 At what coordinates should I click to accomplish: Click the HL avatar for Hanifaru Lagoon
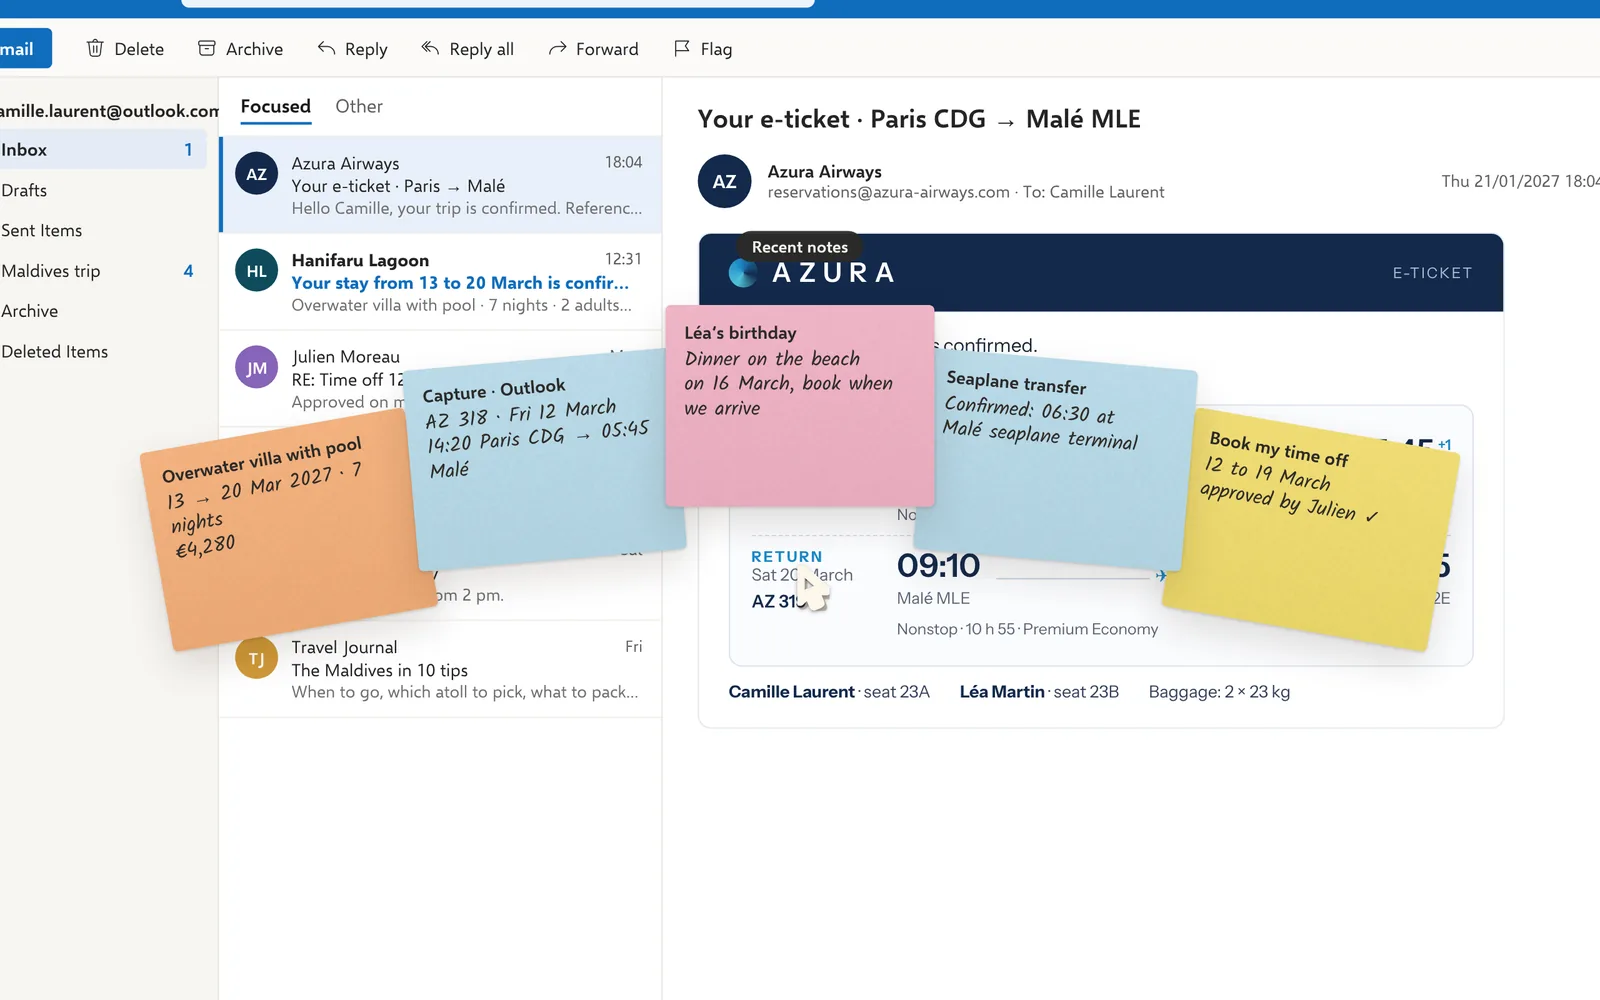(257, 270)
